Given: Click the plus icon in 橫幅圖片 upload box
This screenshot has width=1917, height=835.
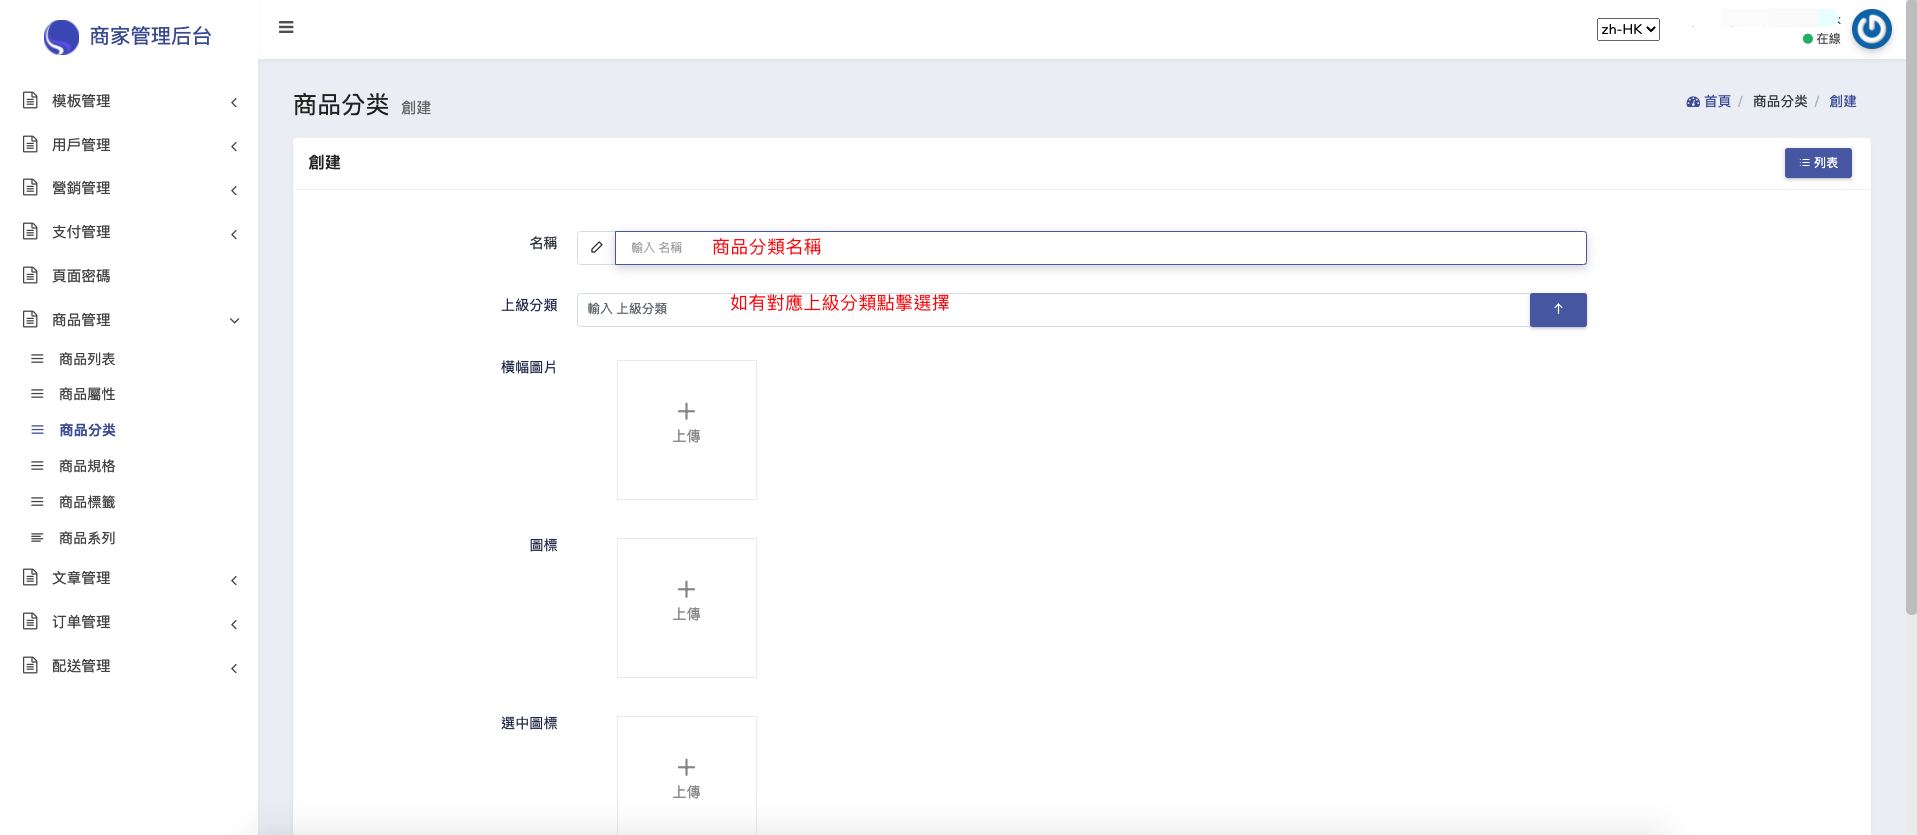Looking at the screenshot, I should coord(686,411).
